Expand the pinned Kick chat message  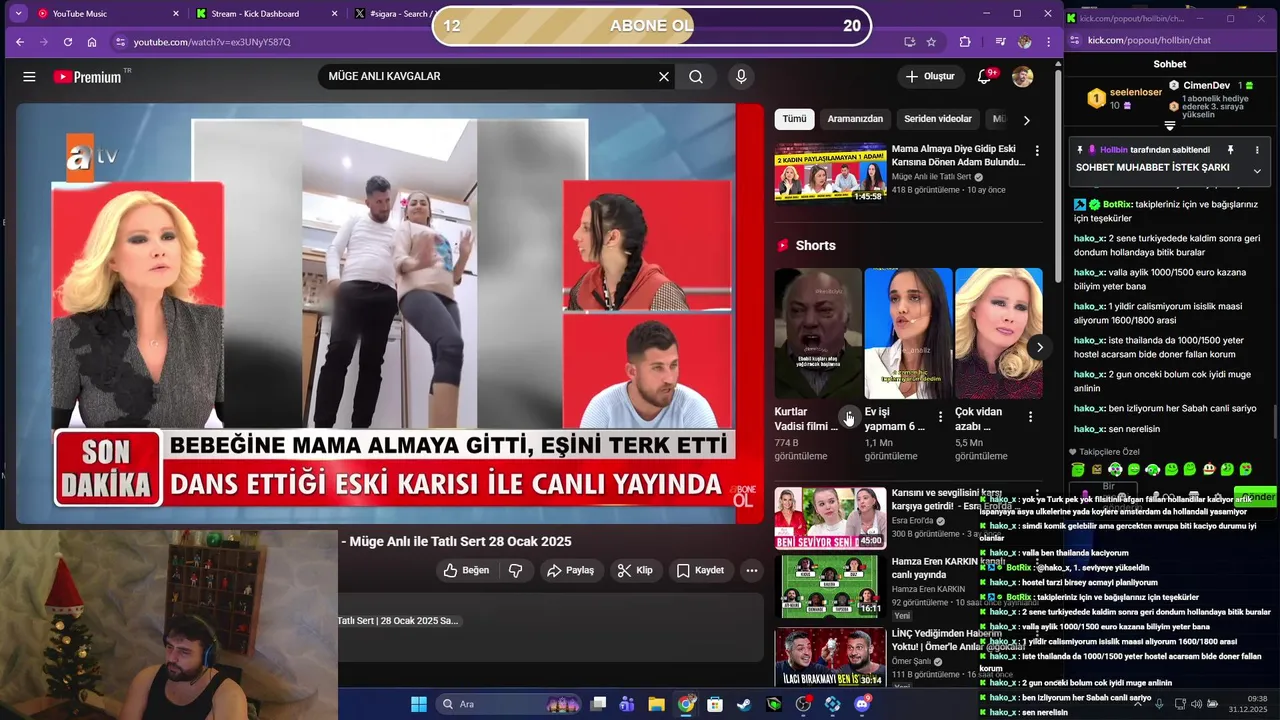[1257, 171]
